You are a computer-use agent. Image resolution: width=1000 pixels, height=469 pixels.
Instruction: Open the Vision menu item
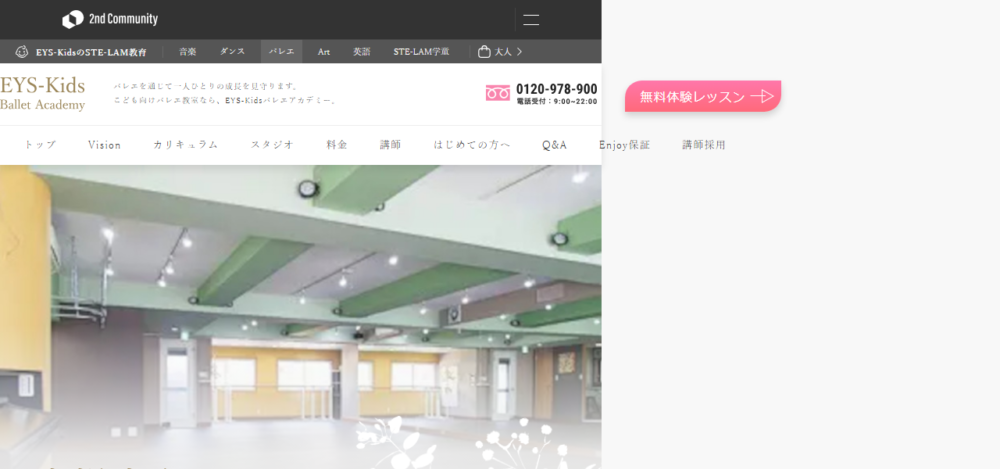tap(105, 145)
